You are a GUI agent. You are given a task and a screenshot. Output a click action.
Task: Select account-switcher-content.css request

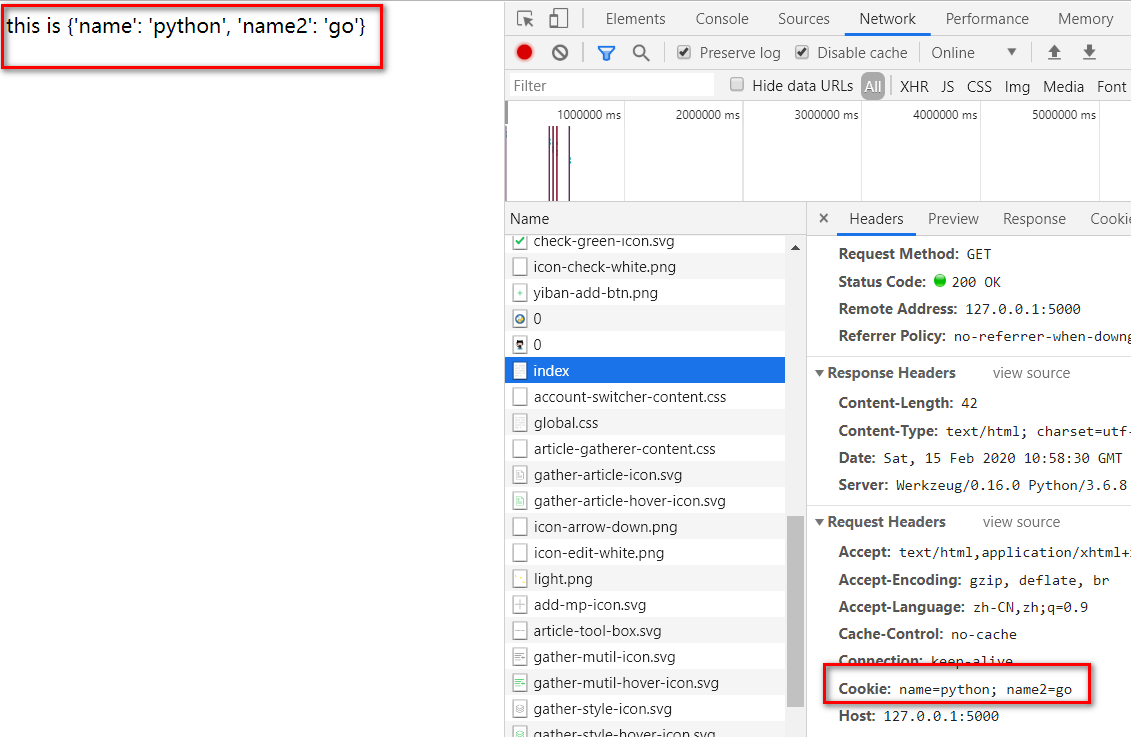pyautogui.click(x=645, y=397)
